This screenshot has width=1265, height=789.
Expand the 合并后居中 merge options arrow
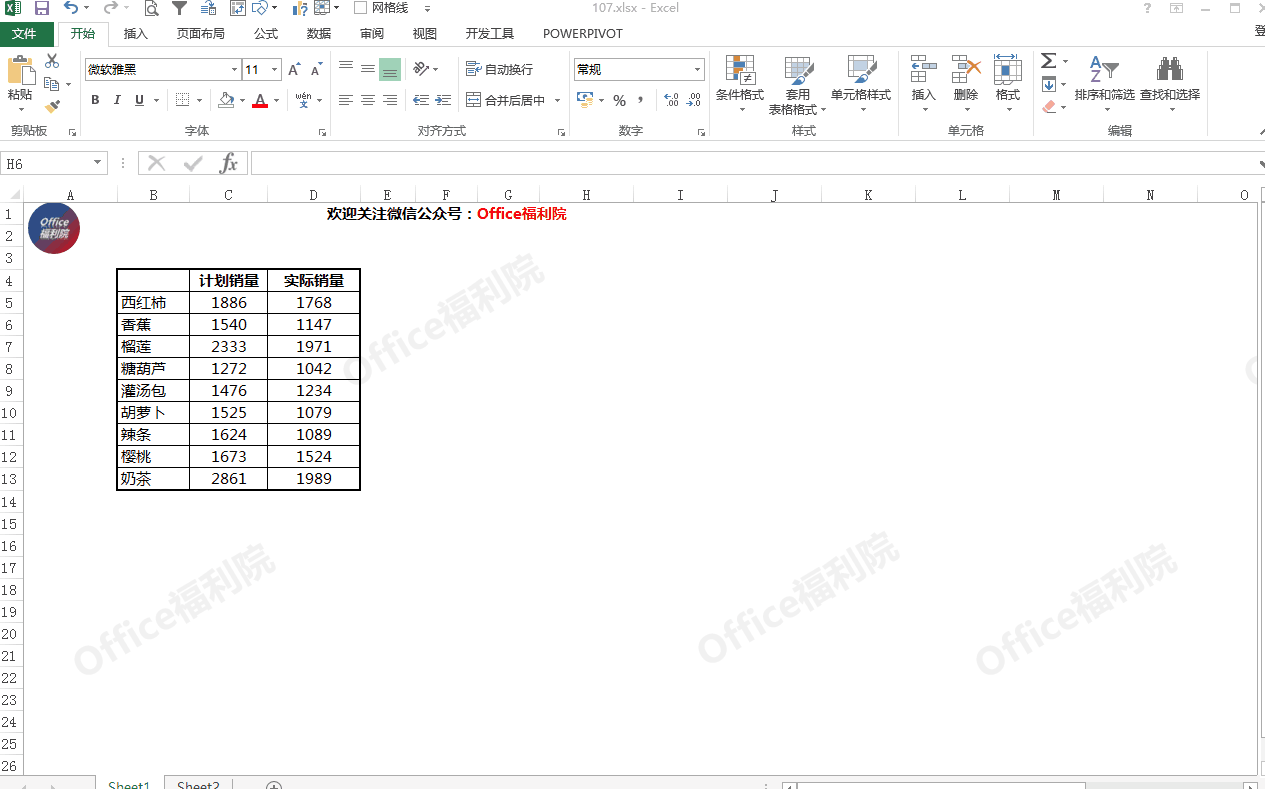(x=555, y=100)
